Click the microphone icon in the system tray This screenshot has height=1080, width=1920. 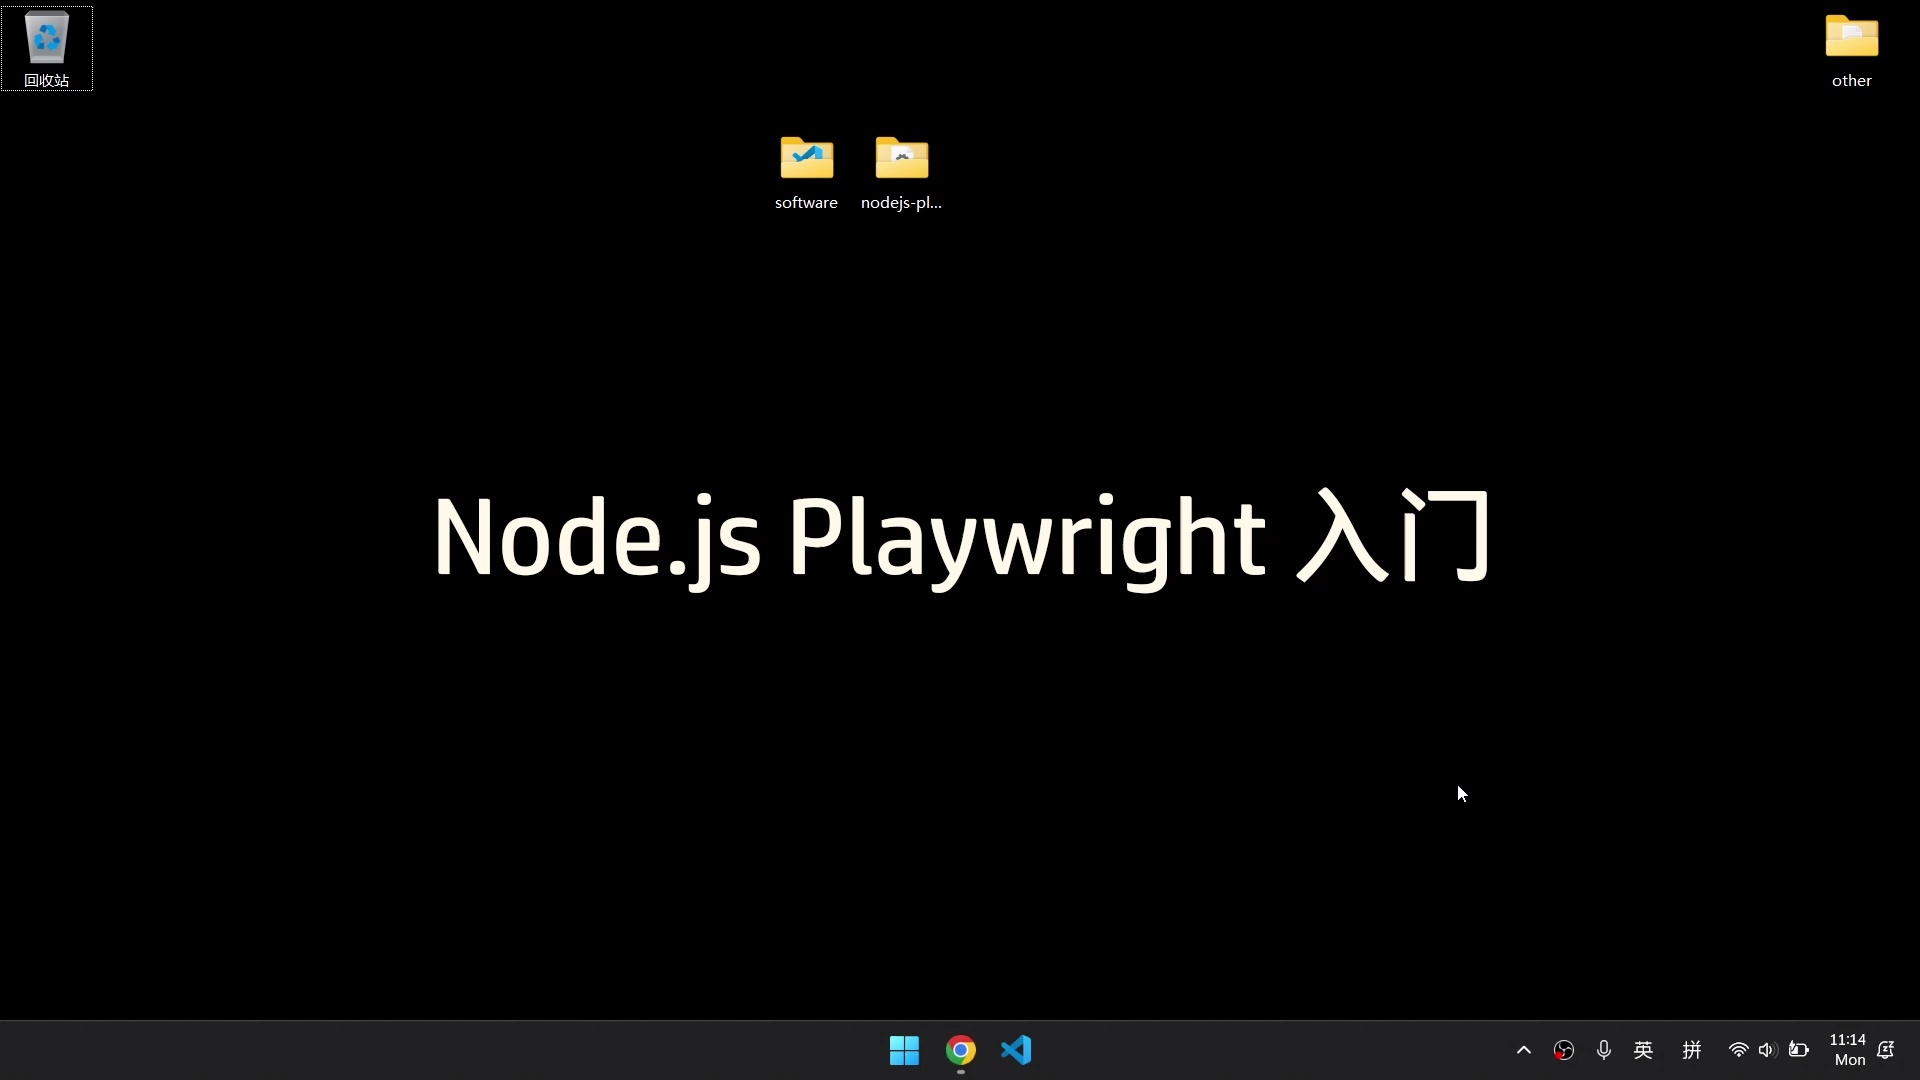tap(1603, 1051)
